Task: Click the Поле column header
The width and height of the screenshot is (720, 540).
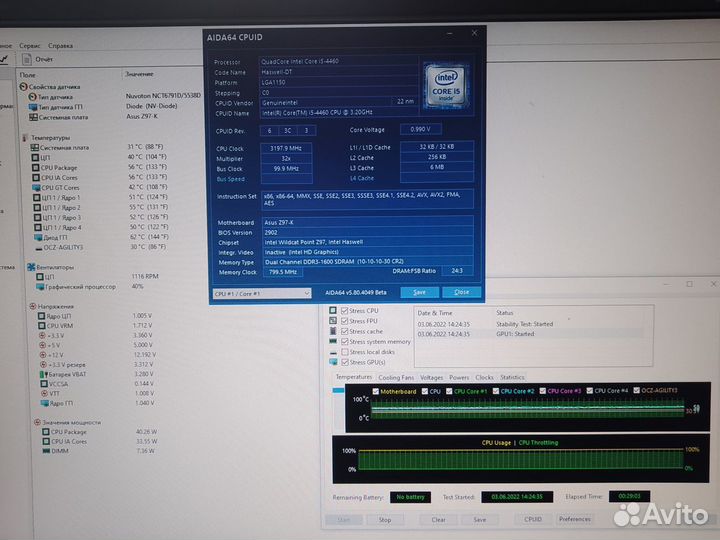Action: pyautogui.click(x=28, y=75)
